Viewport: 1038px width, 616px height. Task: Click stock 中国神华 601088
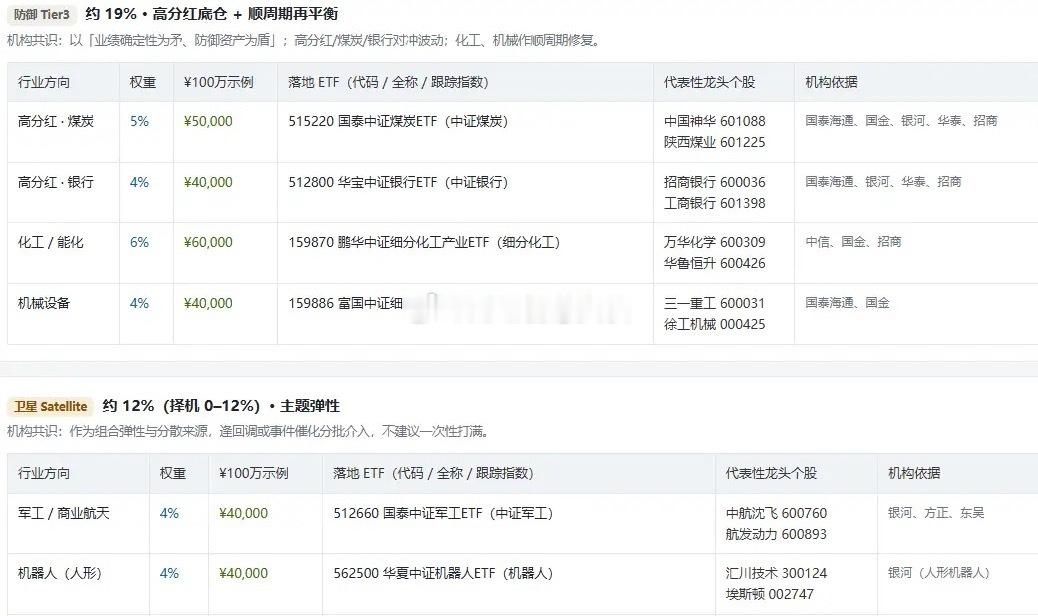click(x=714, y=121)
